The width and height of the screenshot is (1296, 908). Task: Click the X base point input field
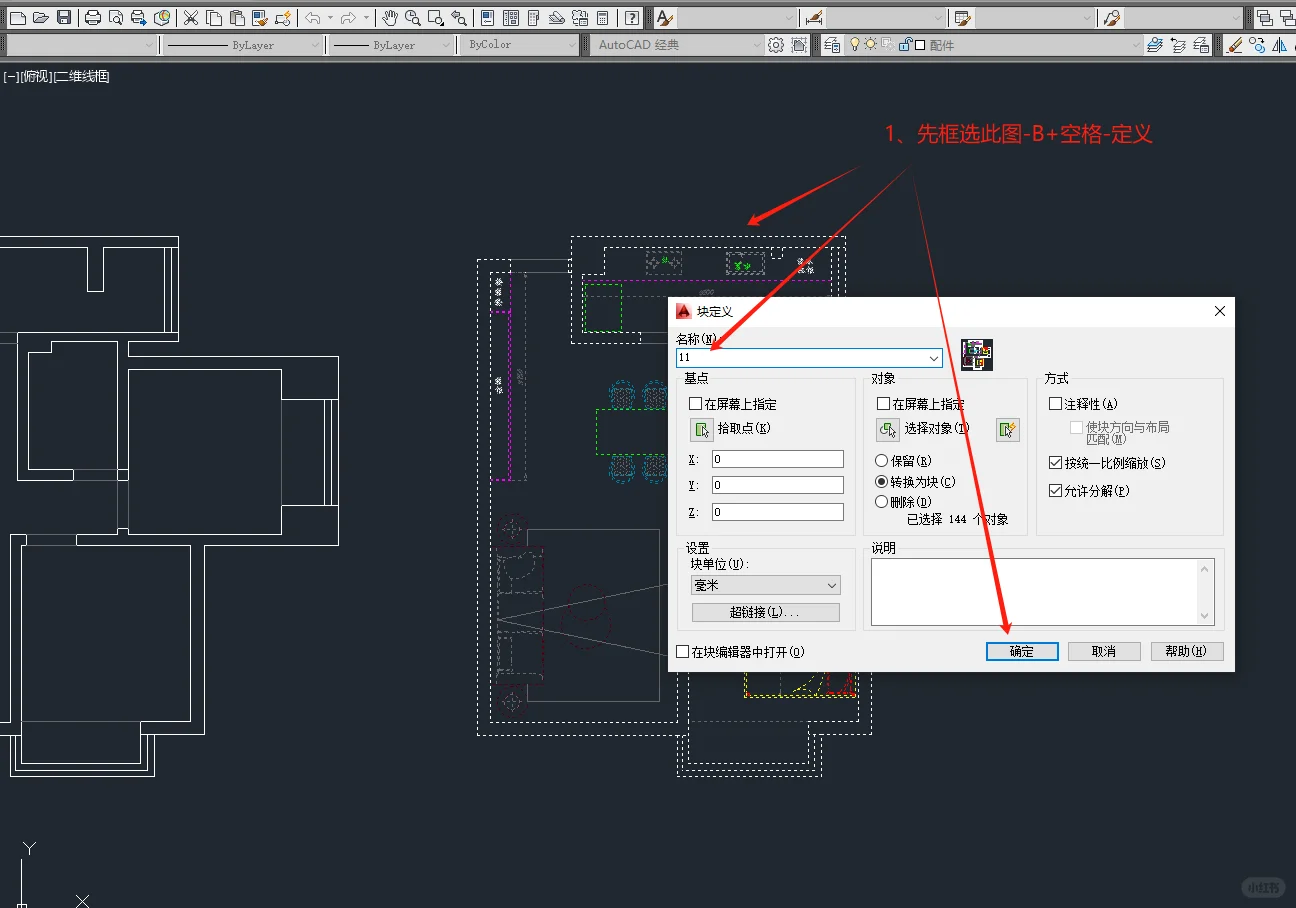778,459
